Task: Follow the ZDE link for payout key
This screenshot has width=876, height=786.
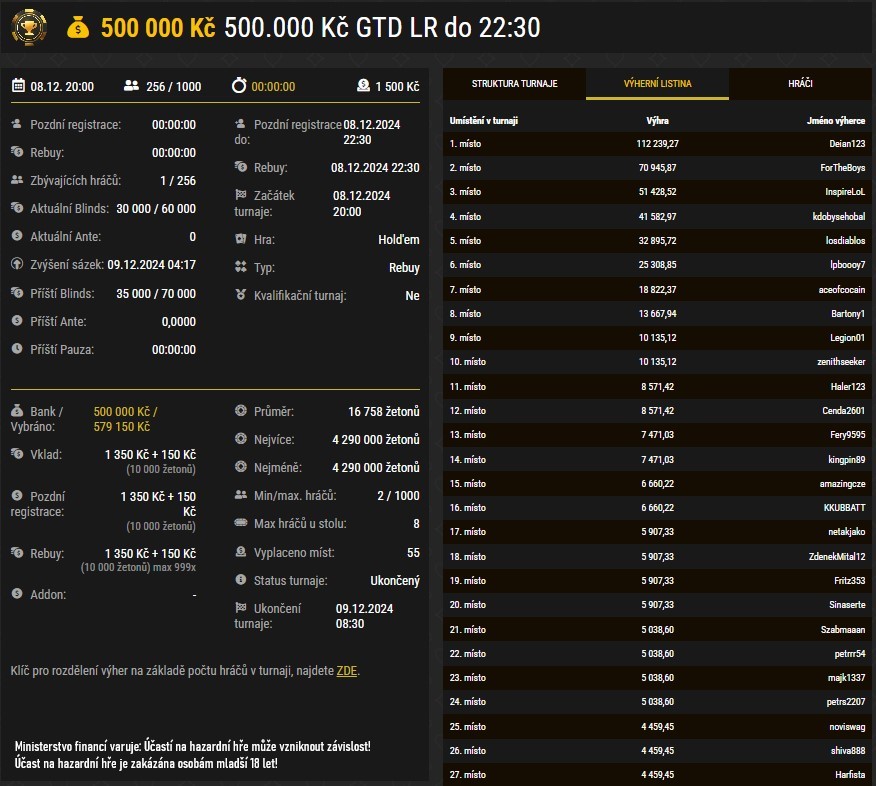Action: (346, 670)
